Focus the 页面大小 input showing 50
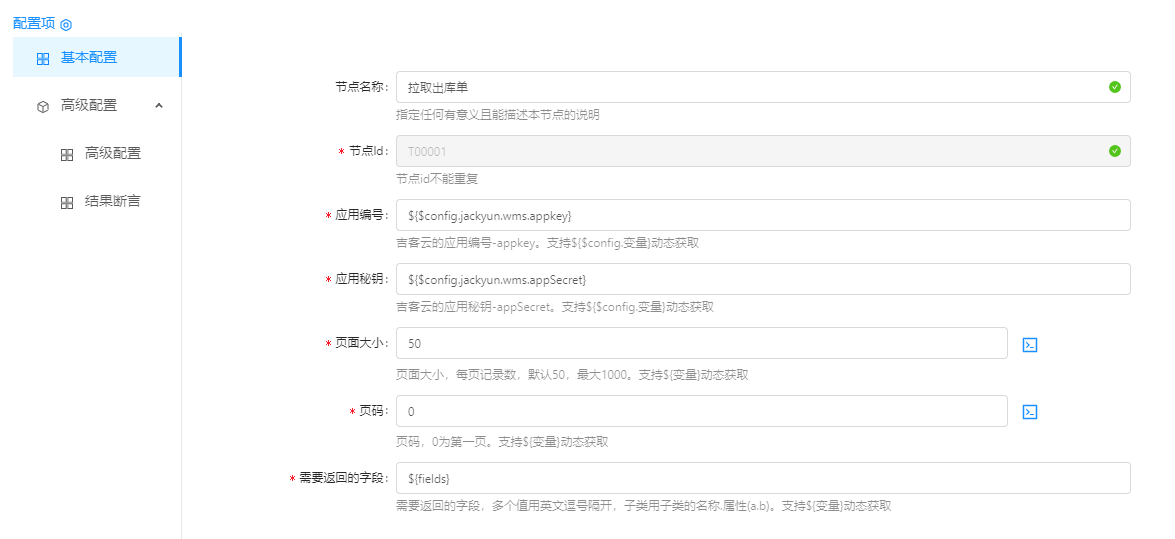 [x=700, y=343]
